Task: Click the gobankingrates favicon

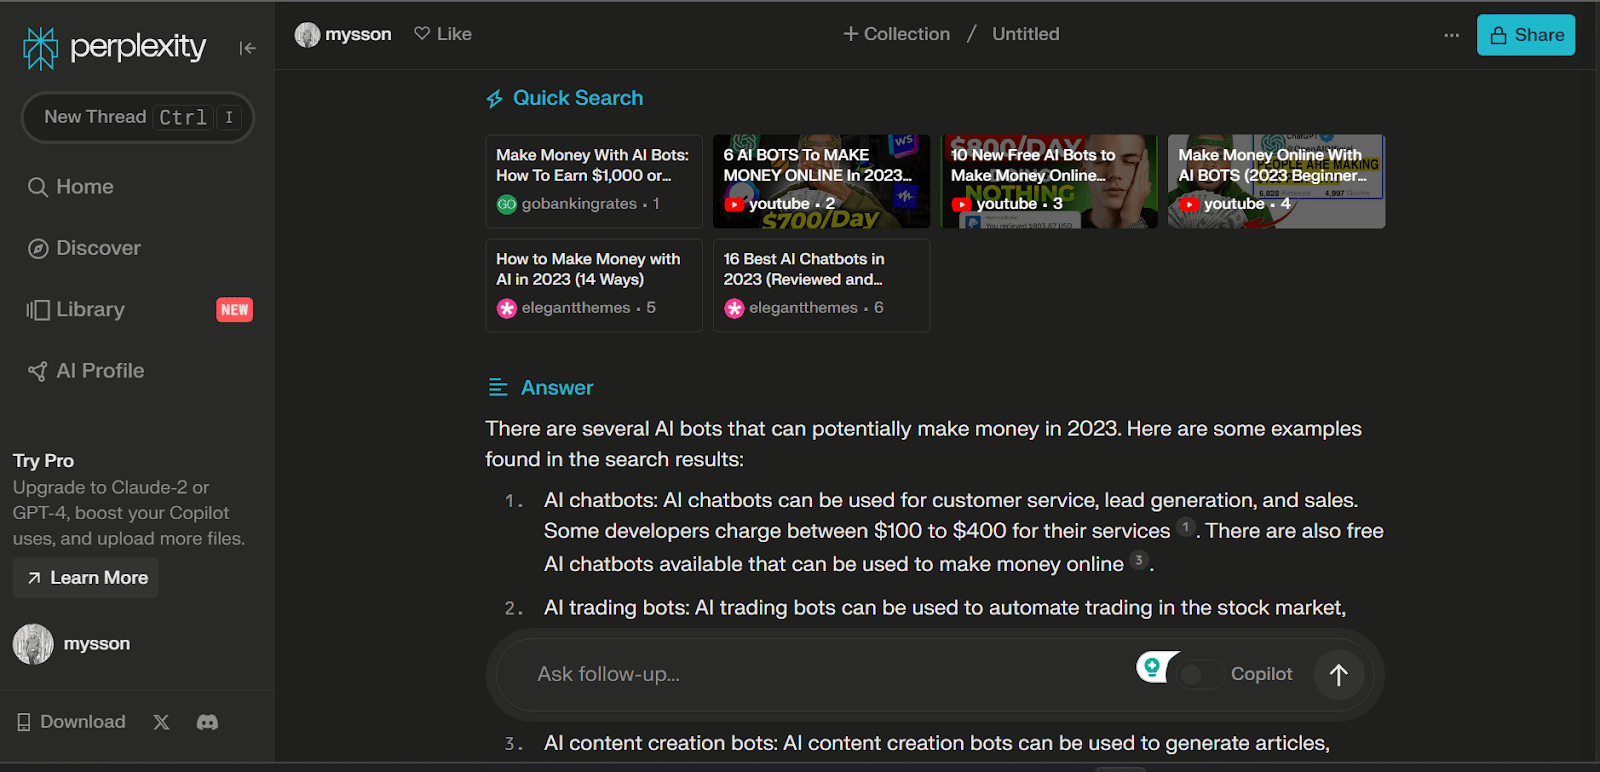Action: [507, 204]
